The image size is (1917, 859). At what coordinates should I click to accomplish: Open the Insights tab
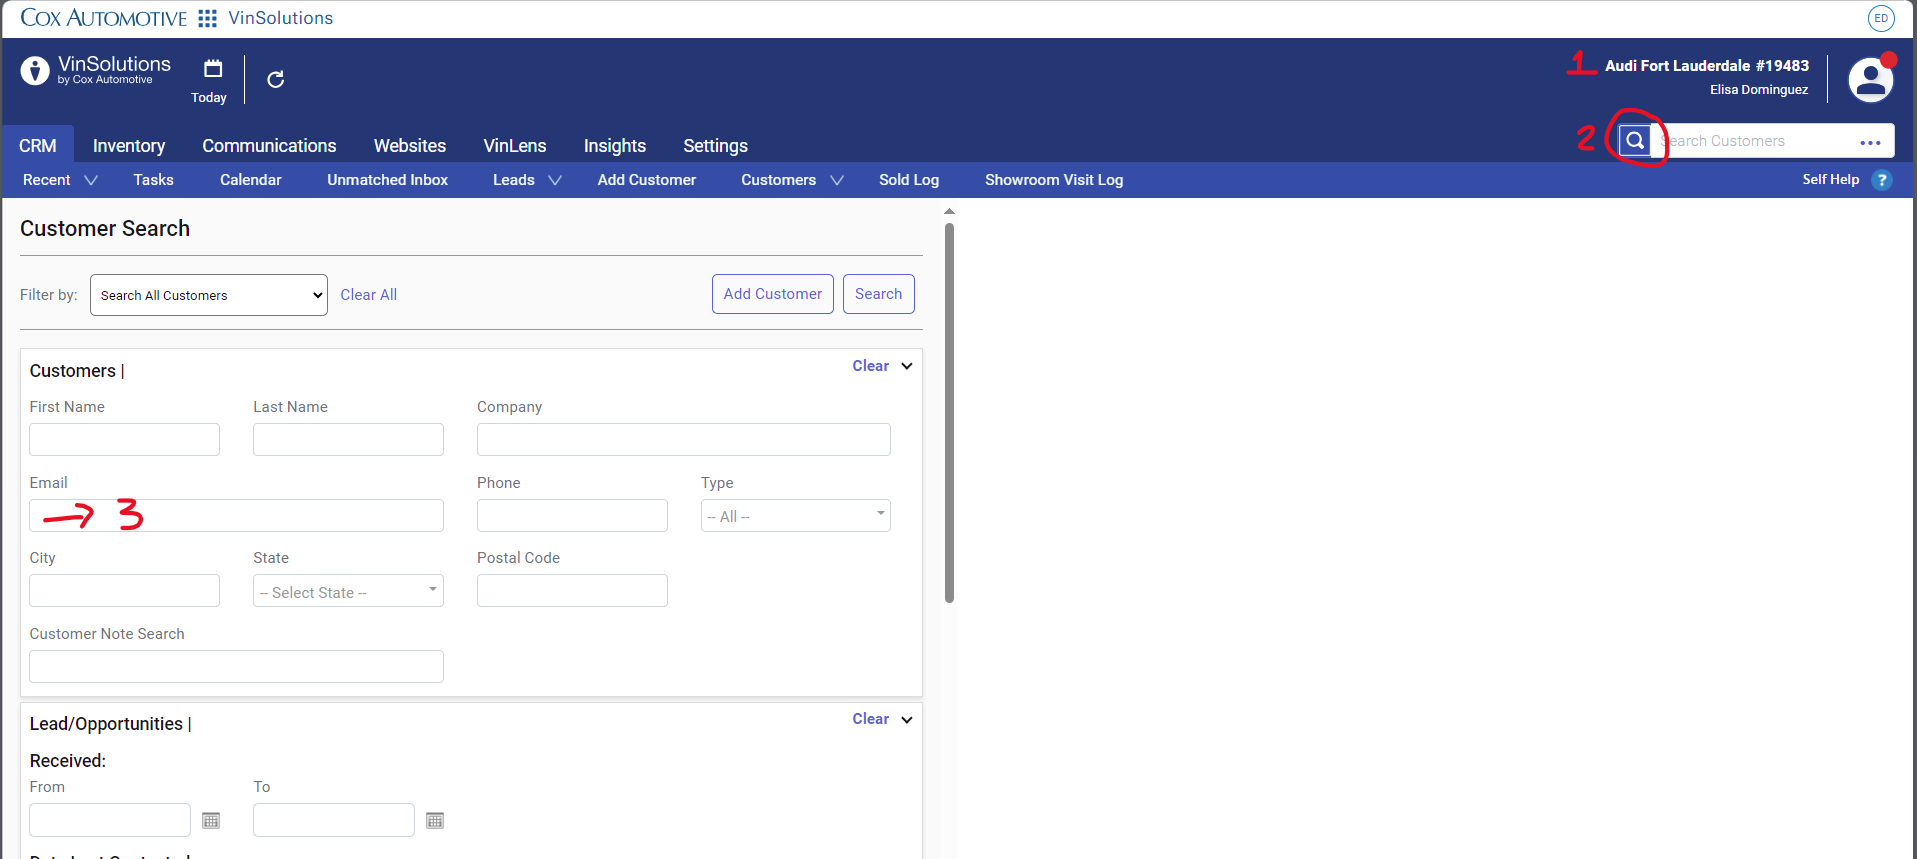615,145
